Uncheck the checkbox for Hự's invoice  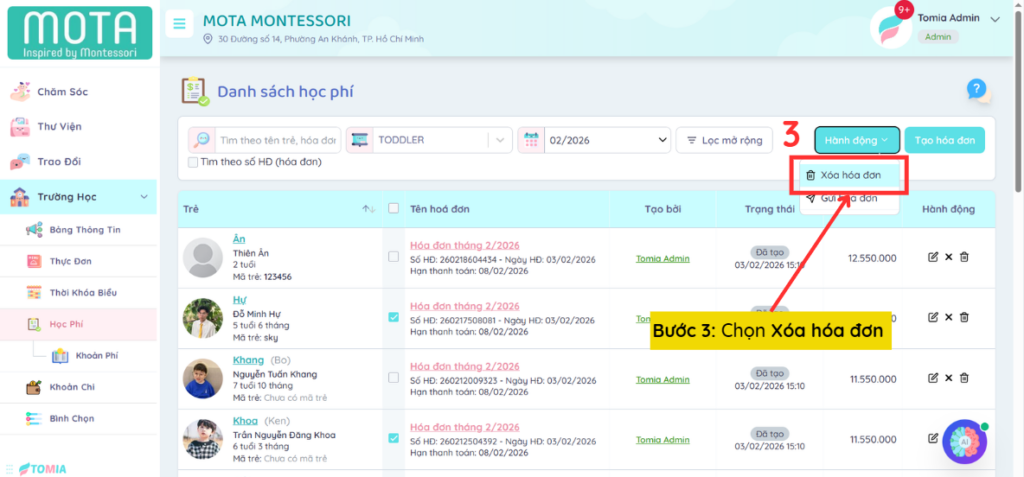coord(393,317)
